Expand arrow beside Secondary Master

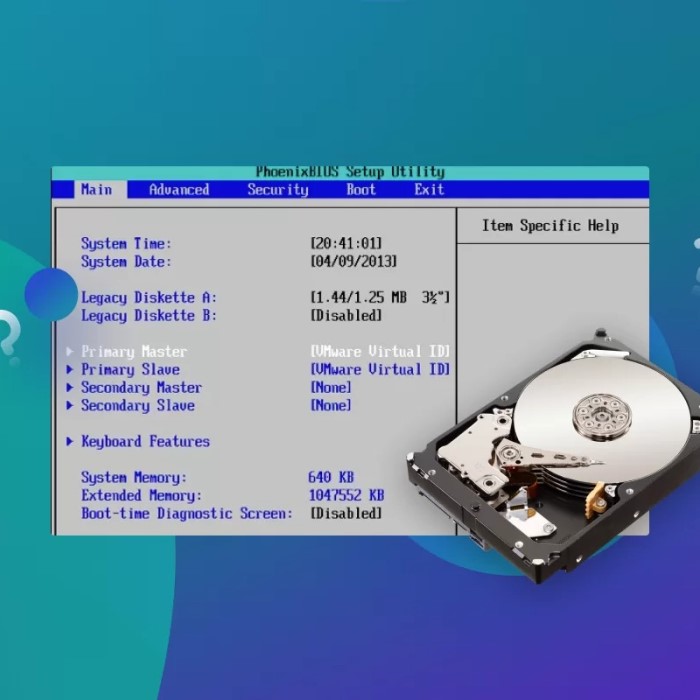(x=70, y=388)
